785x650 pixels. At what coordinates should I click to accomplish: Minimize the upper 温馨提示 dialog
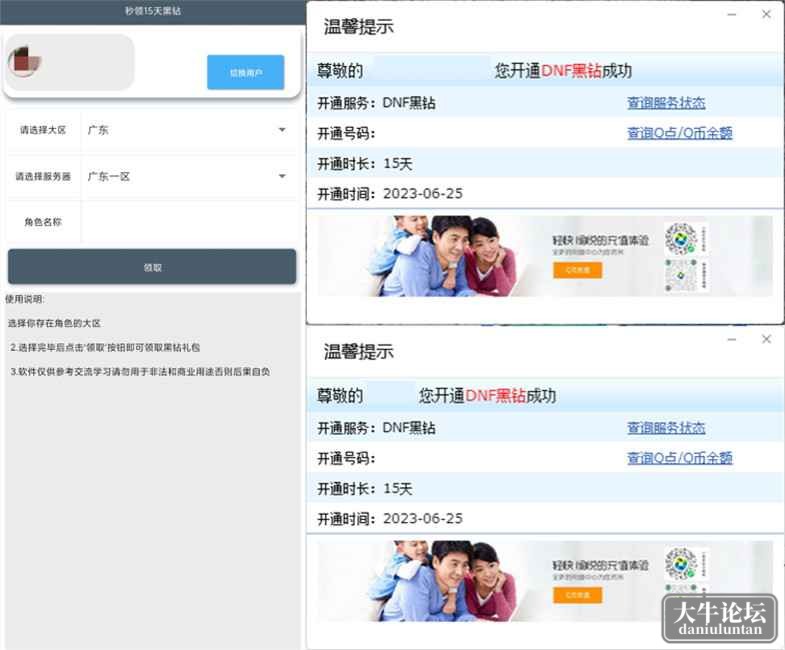pos(731,15)
